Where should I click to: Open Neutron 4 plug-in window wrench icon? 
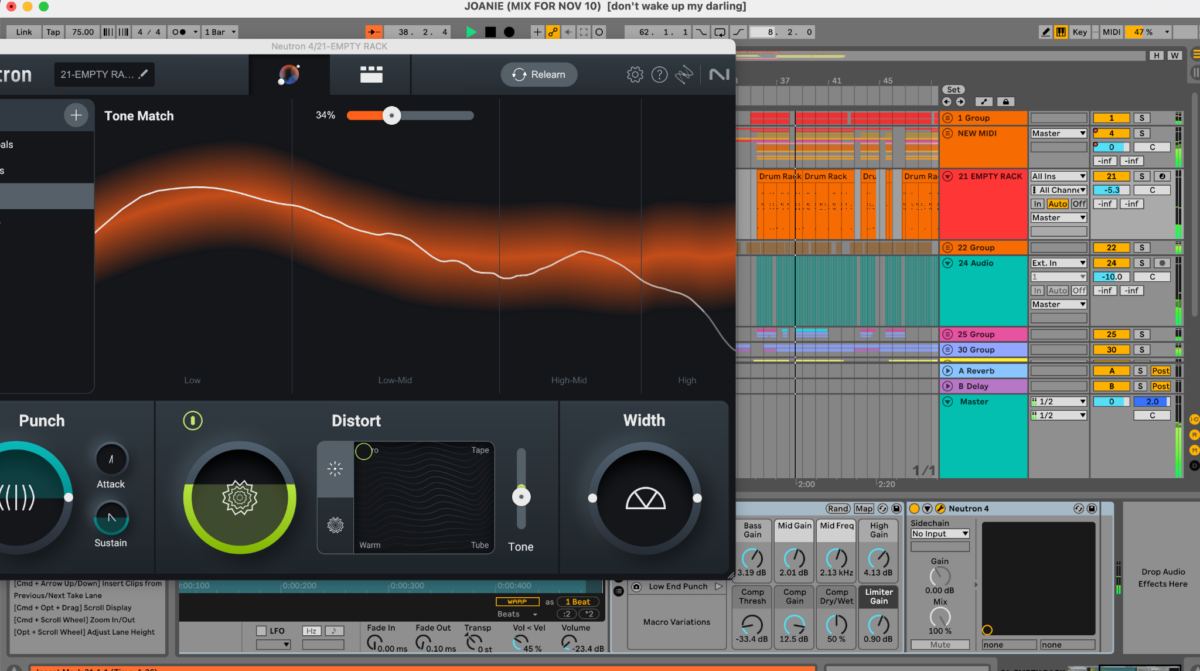coord(940,509)
